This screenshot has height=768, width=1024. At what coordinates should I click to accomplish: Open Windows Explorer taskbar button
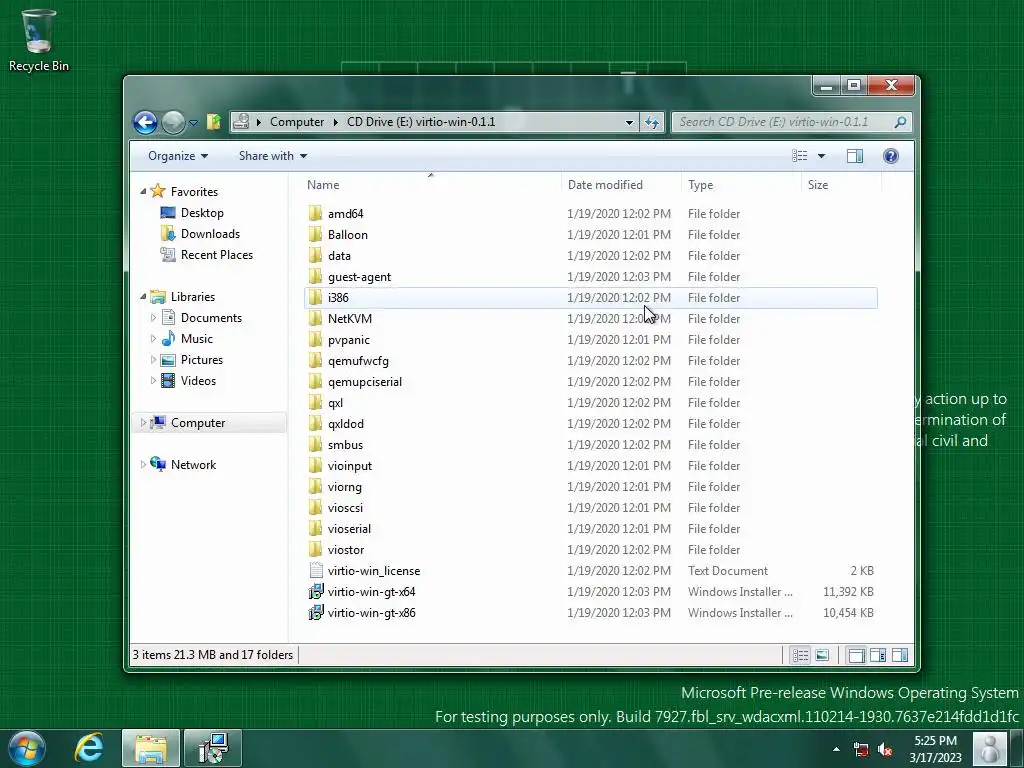[151, 748]
